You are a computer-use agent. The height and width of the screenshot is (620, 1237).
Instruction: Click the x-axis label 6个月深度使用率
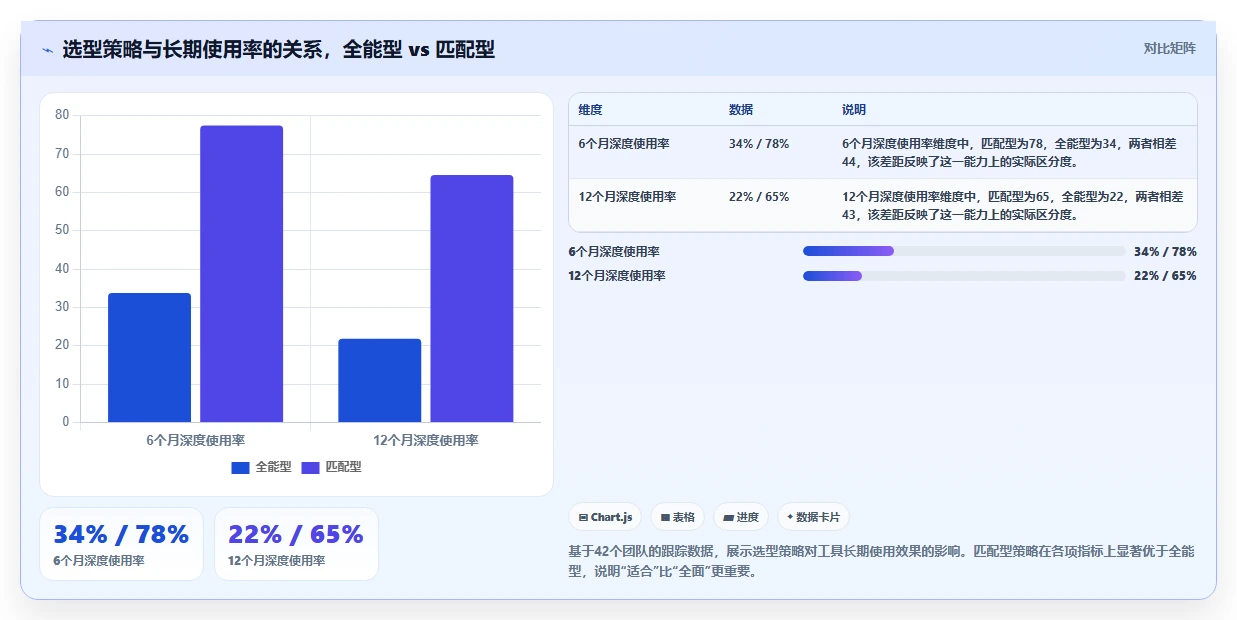click(196, 440)
